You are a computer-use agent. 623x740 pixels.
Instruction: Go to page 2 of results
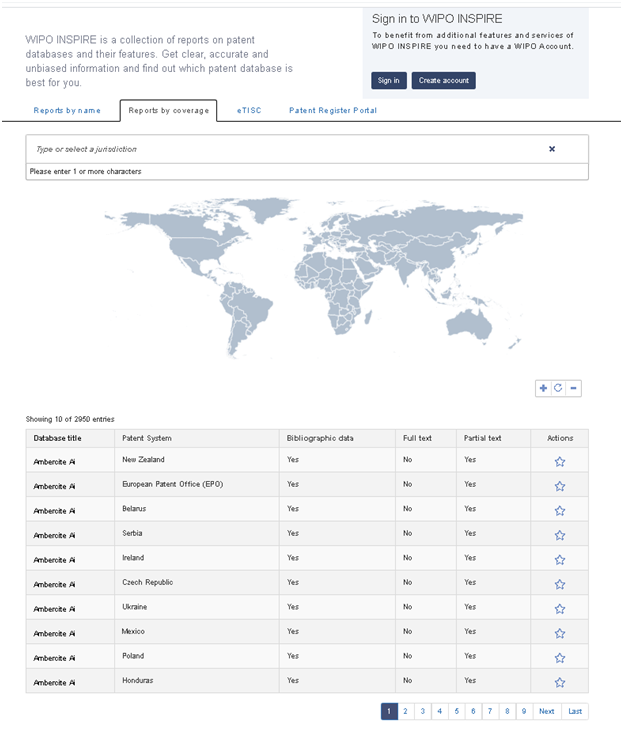tap(405, 711)
